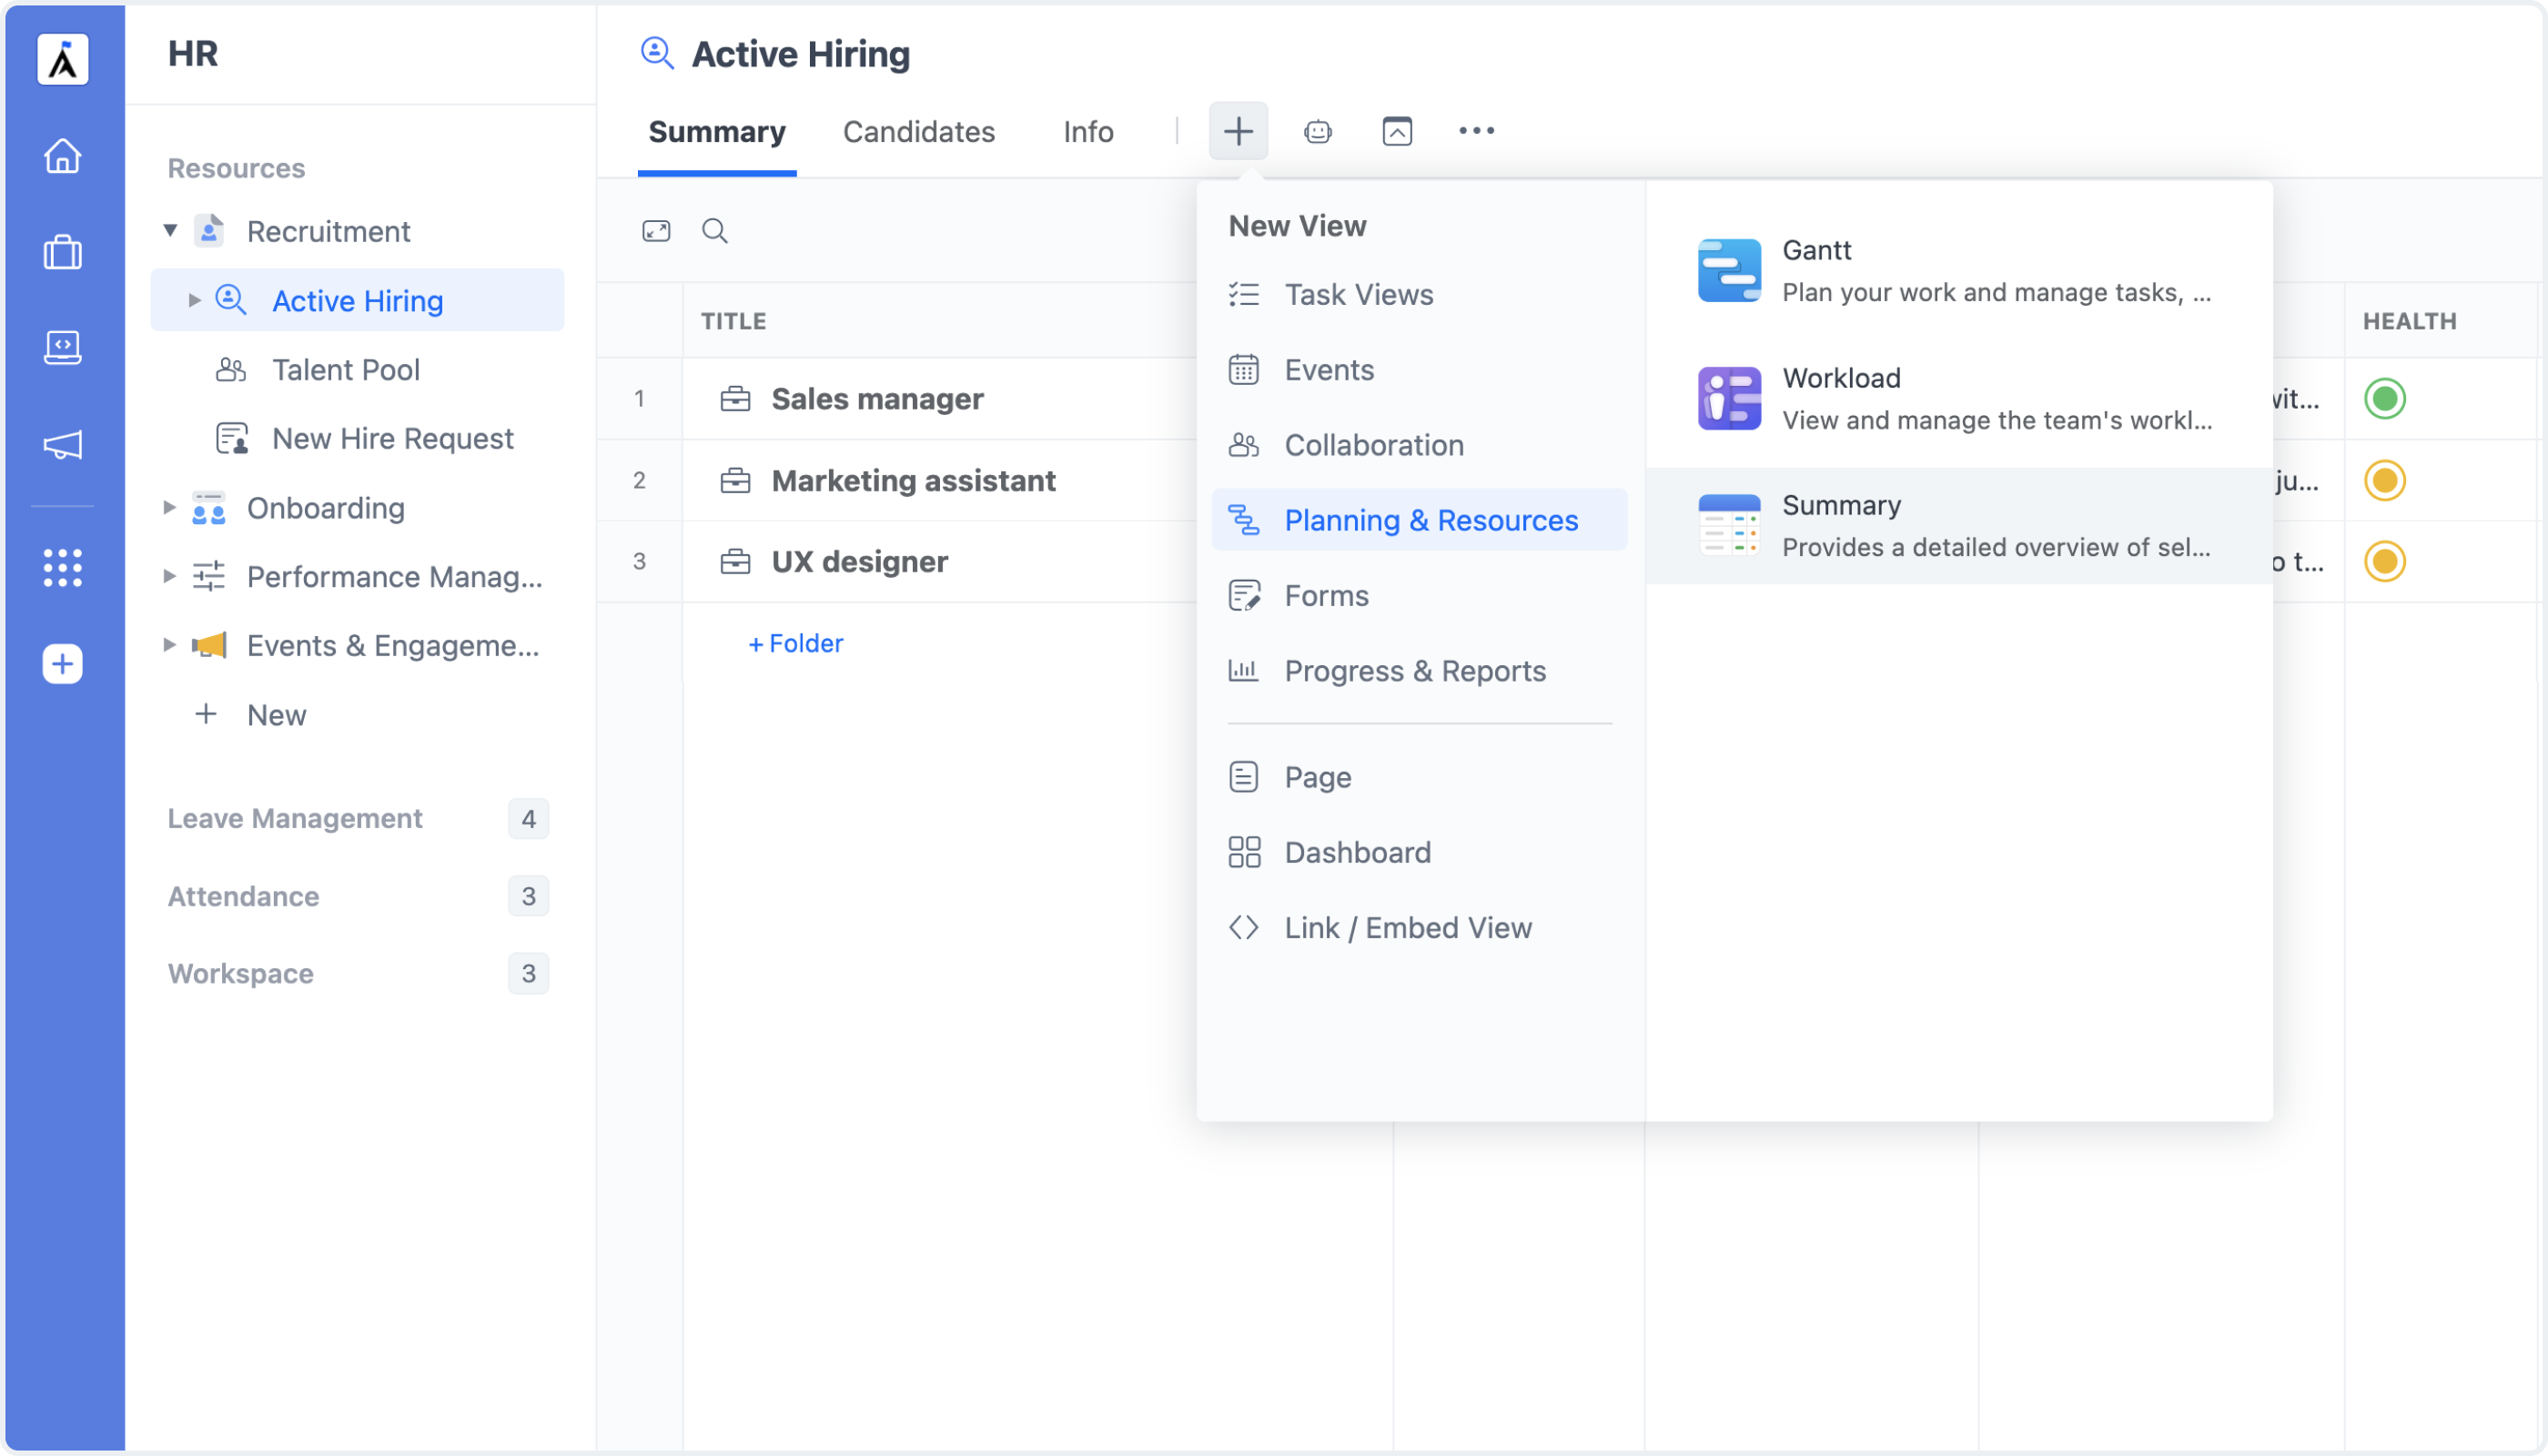
Task: Switch to the Info tab
Action: pyautogui.click(x=1088, y=132)
